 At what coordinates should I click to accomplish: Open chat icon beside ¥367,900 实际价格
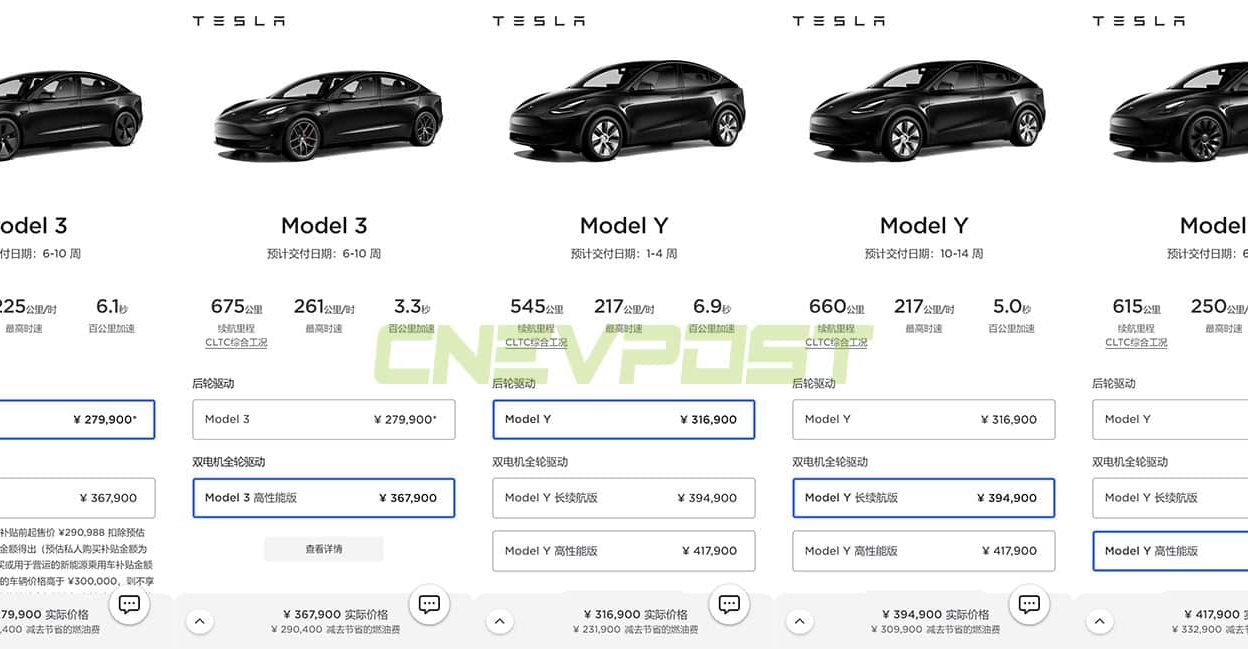coord(429,604)
